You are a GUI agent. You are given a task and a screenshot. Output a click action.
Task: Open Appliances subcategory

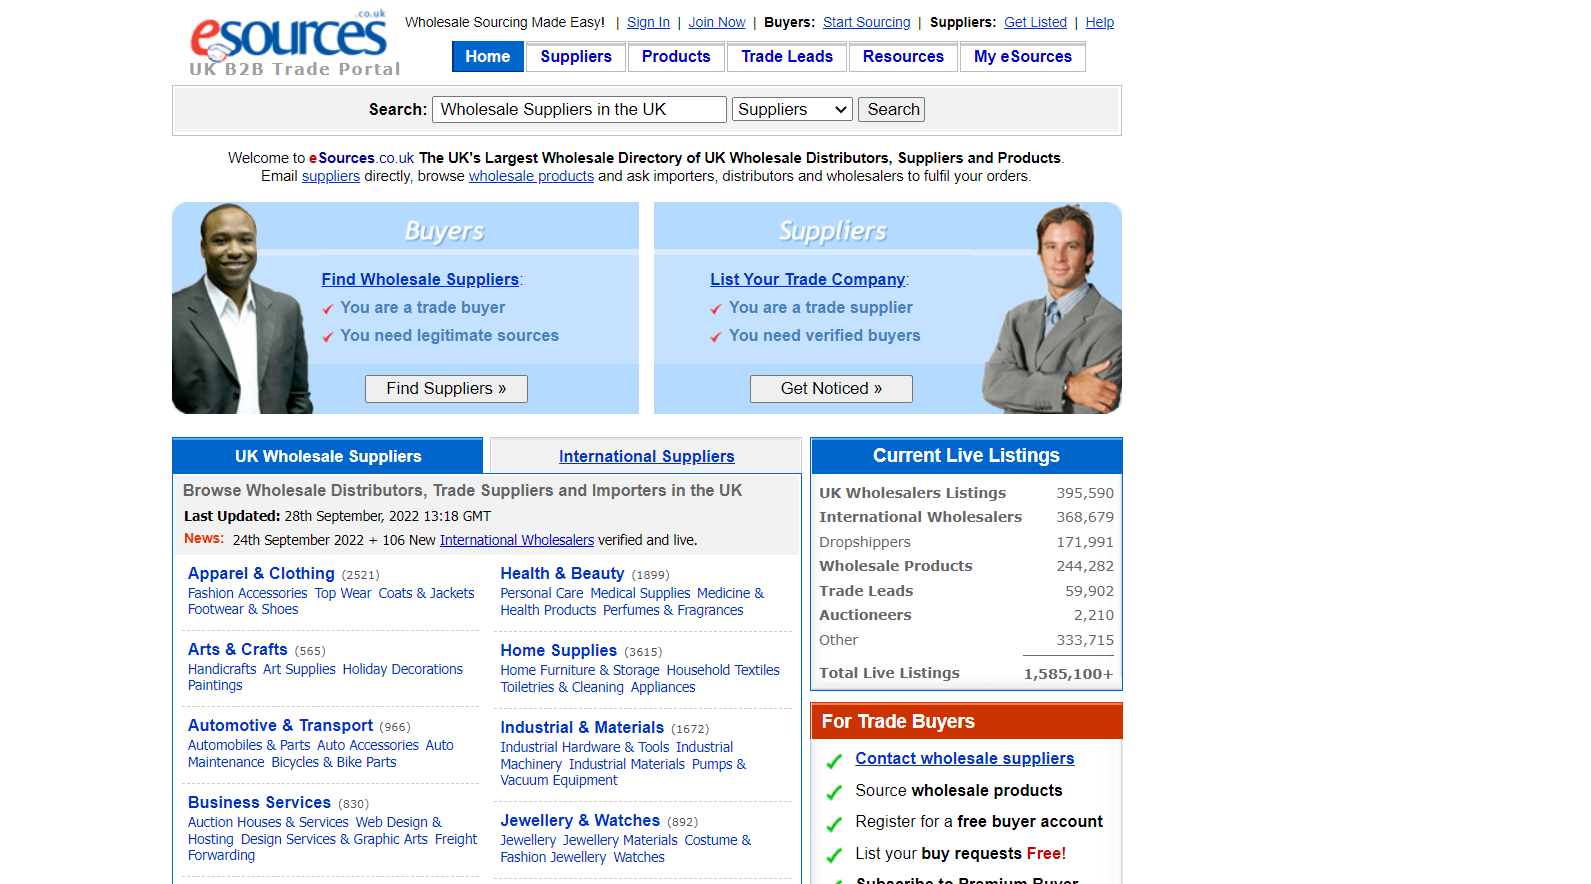[x=663, y=687]
